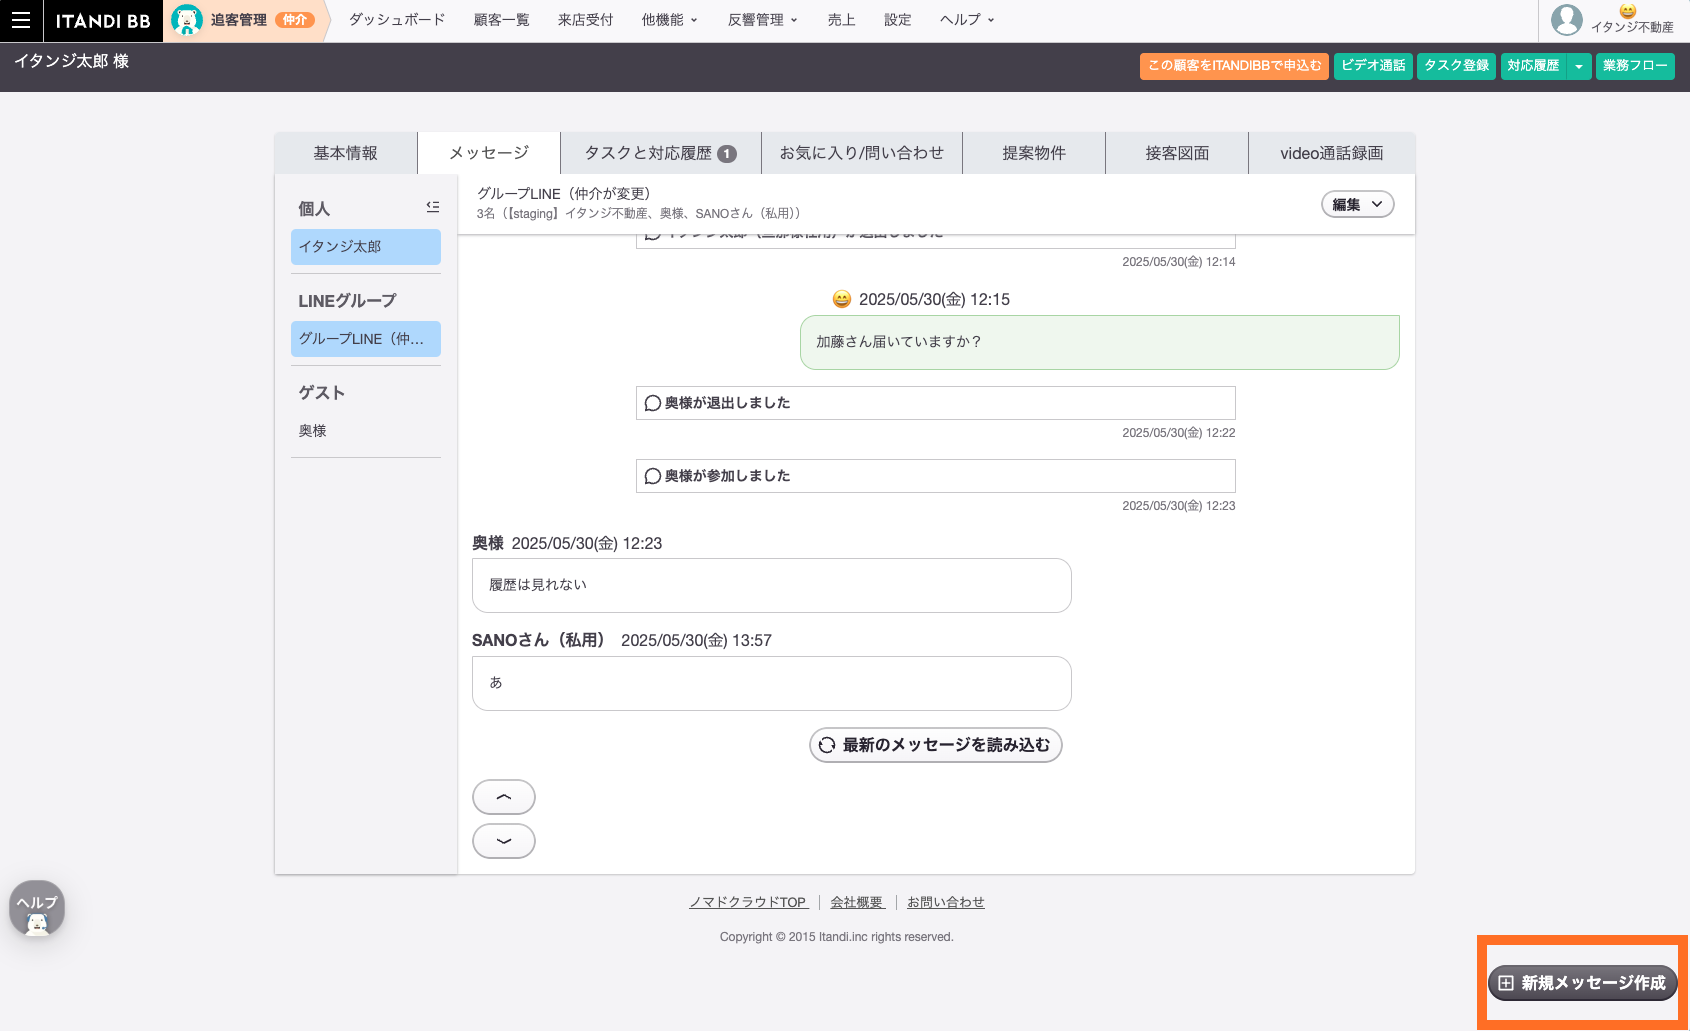
Task: Click この顧客をITANDIBBで申込む button
Action: pyautogui.click(x=1234, y=66)
